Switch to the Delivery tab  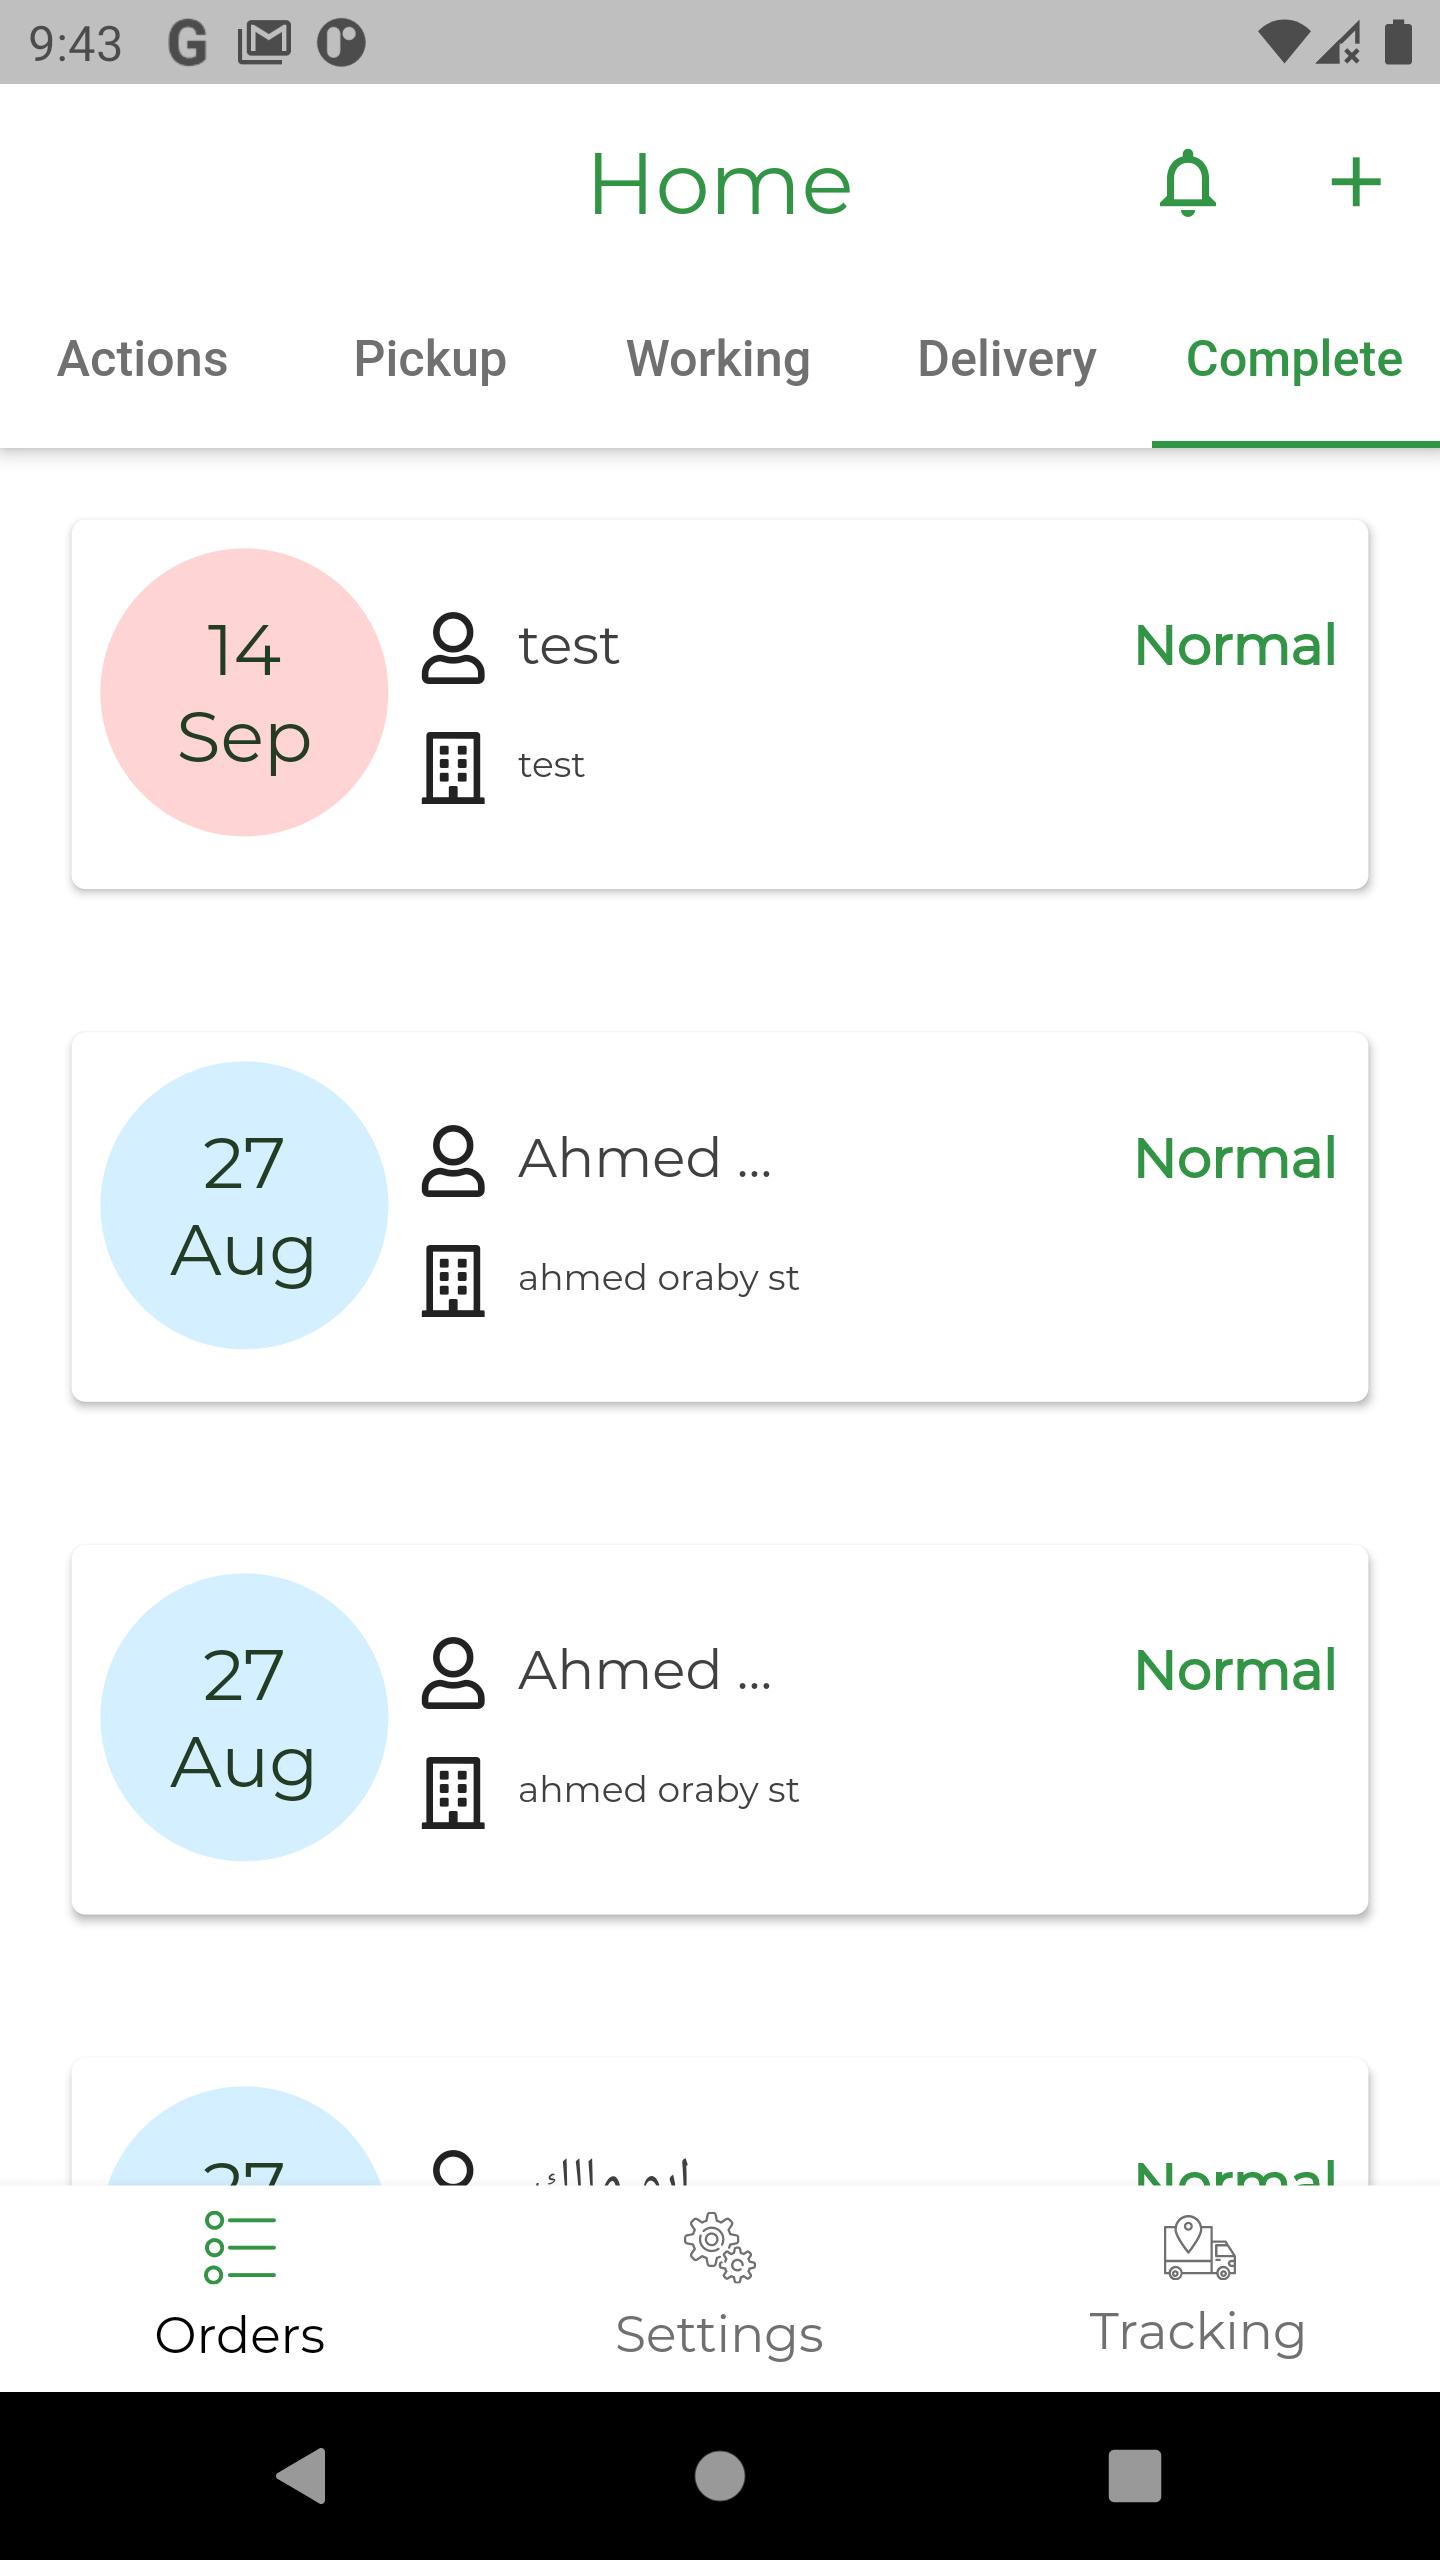[1007, 359]
